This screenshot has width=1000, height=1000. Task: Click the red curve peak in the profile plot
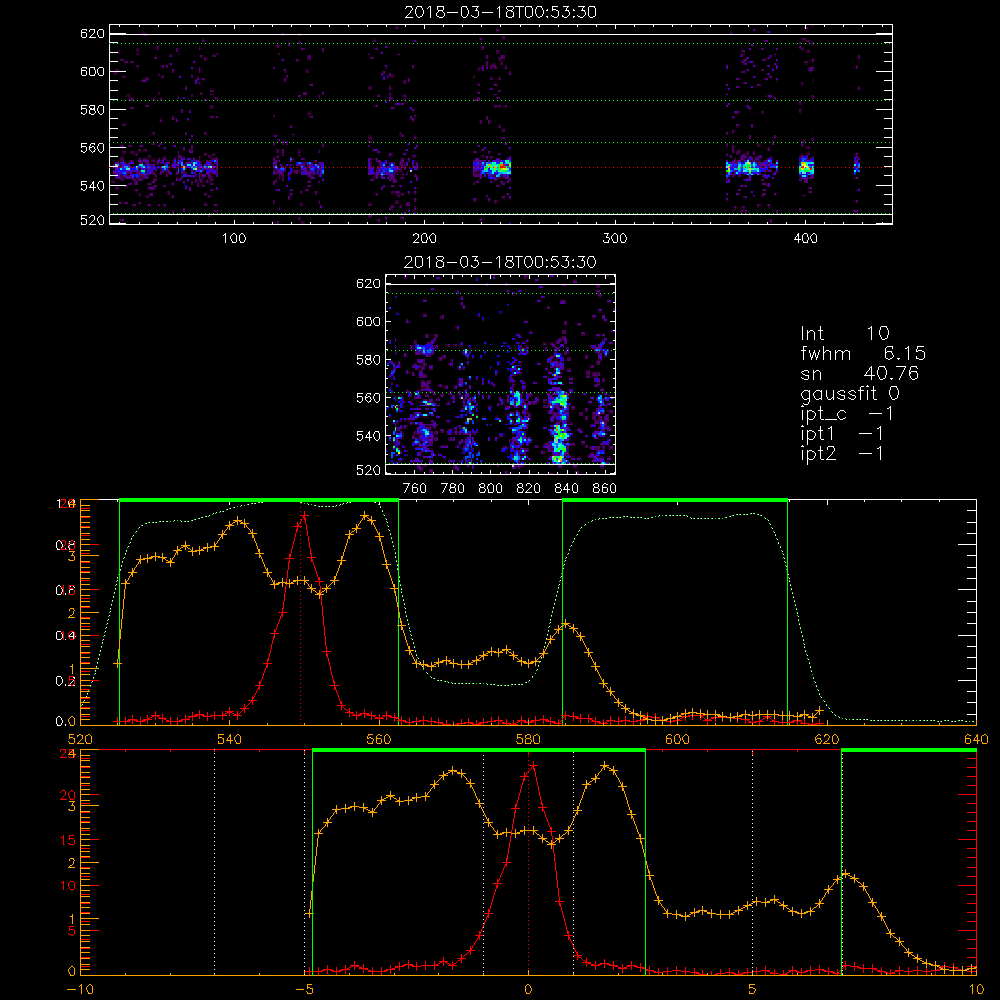tap(304, 515)
